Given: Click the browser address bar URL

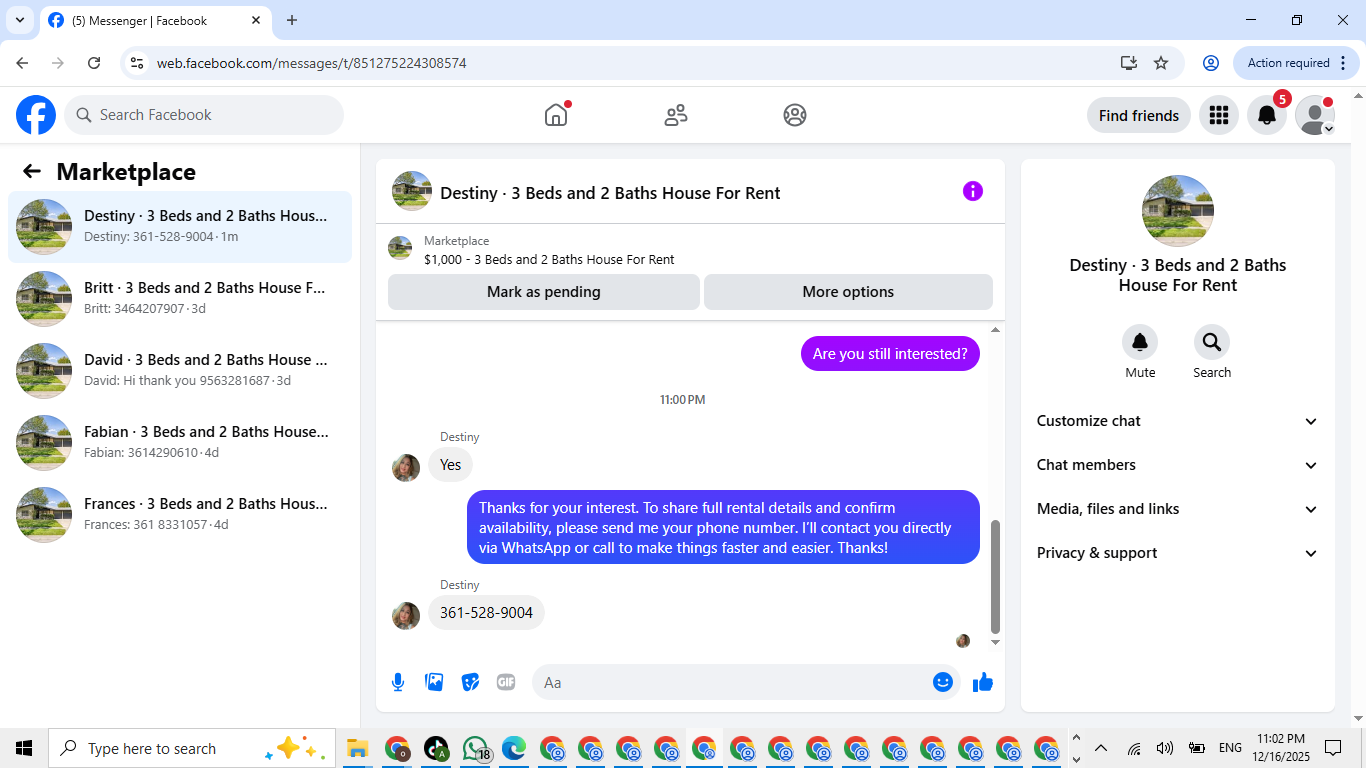Looking at the screenshot, I should pos(312,63).
